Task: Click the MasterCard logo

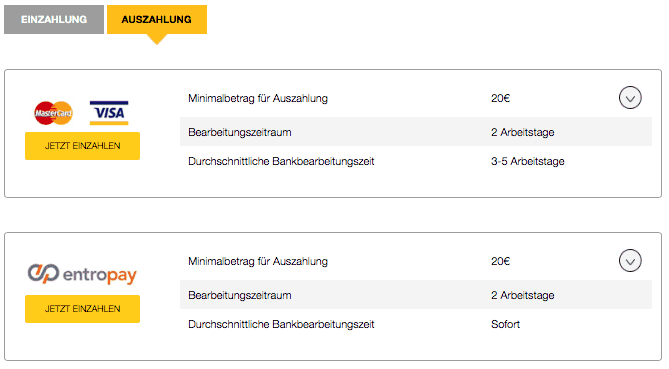Action: (x=53, y=113)
